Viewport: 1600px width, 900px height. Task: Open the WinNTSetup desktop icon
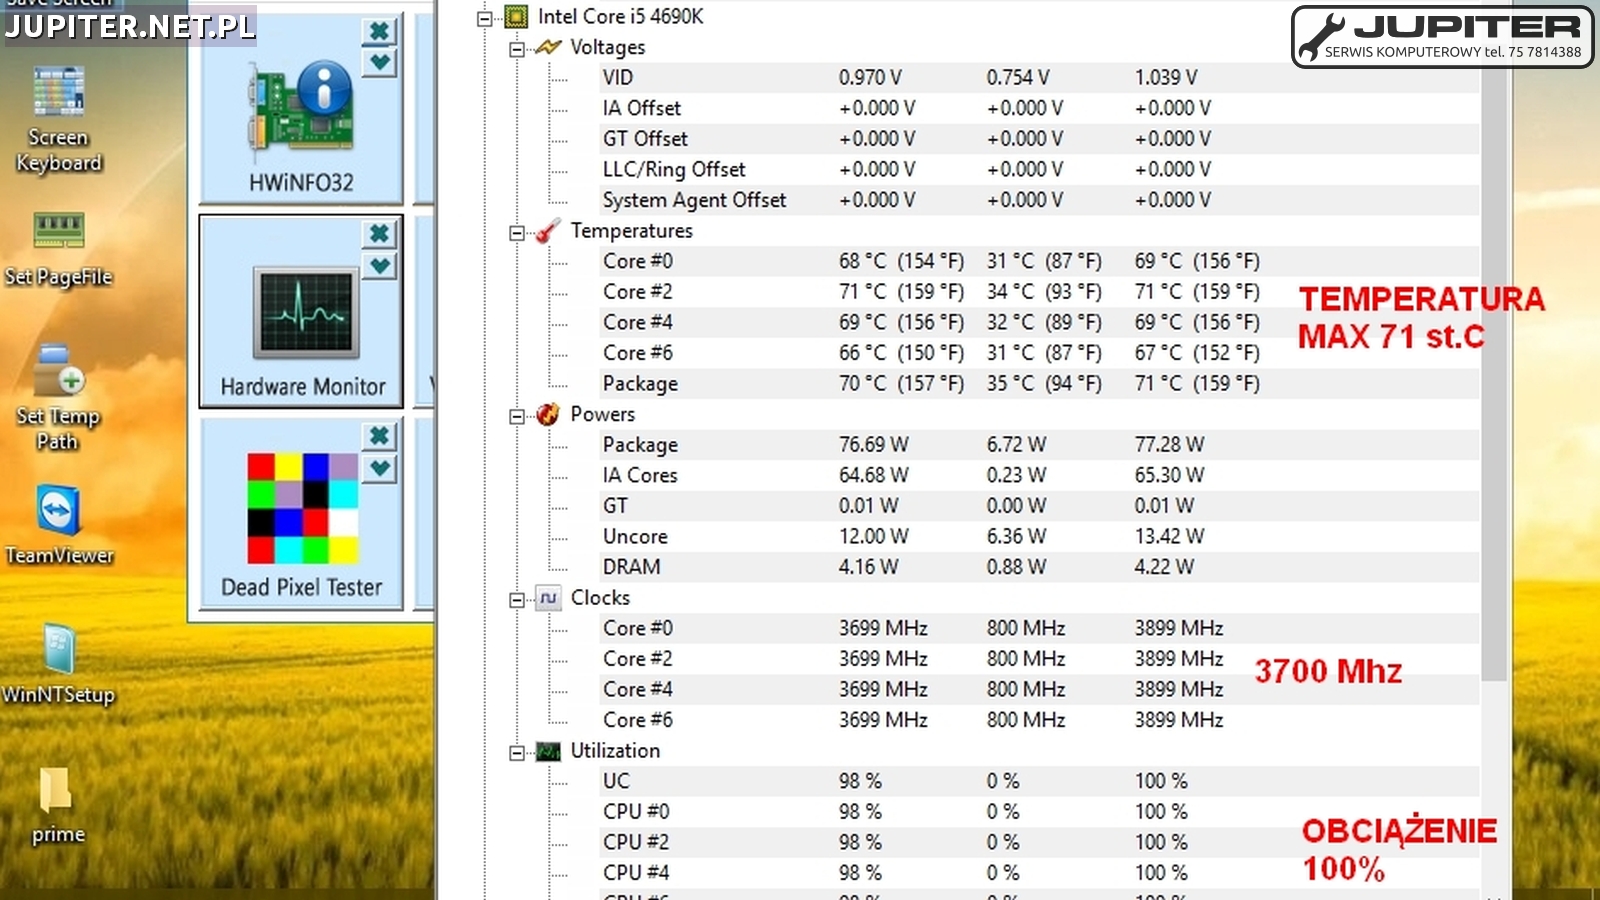pos(58,664)
